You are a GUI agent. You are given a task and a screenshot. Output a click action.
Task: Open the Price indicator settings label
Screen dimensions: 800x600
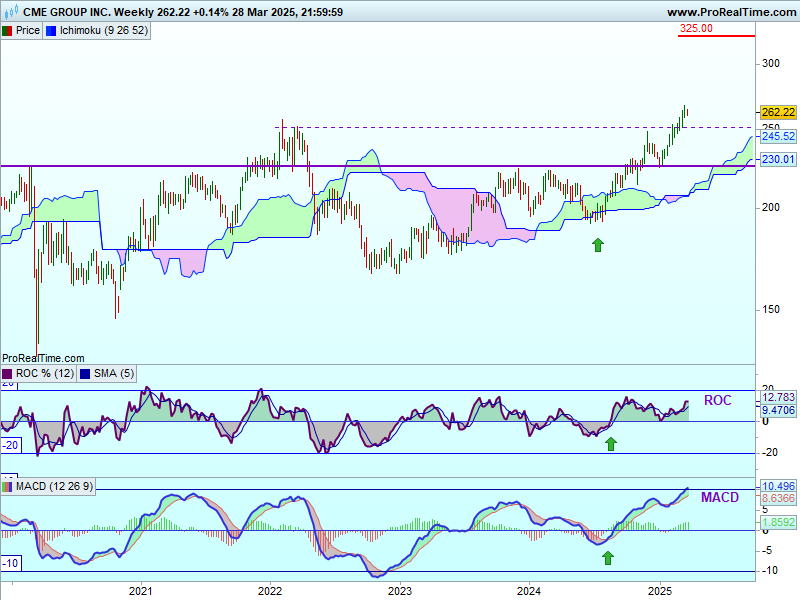coord(28,30)
